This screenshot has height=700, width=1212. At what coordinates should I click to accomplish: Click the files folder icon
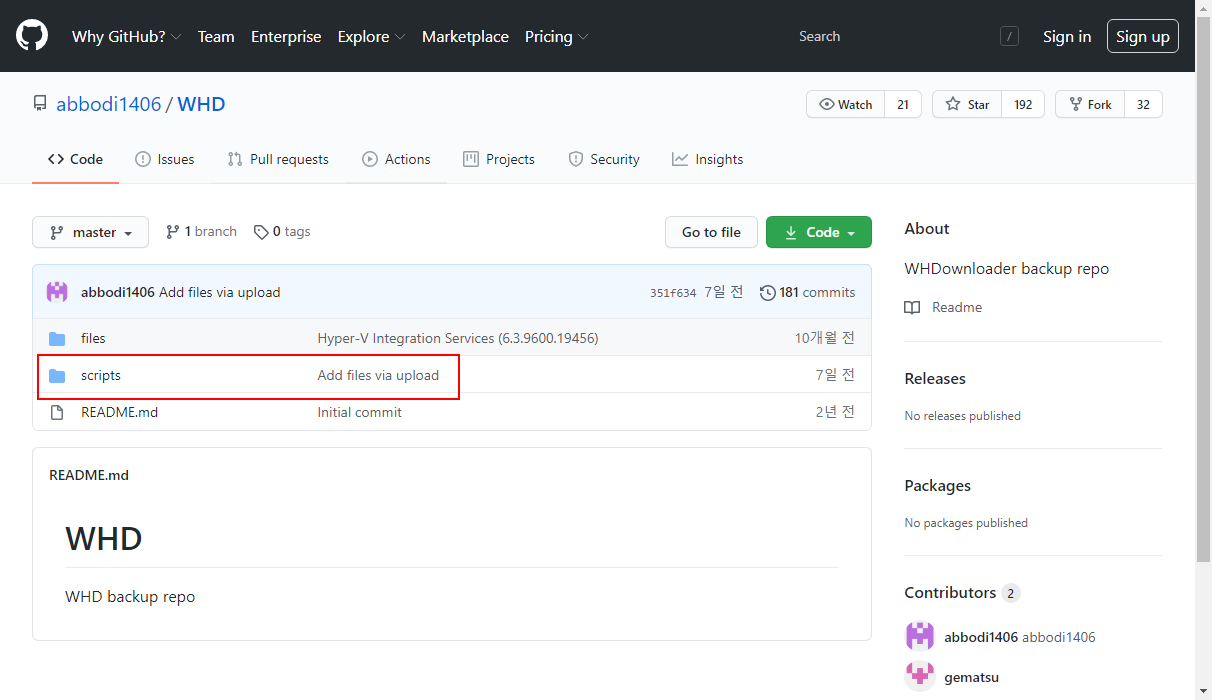[x=57, y=338]
